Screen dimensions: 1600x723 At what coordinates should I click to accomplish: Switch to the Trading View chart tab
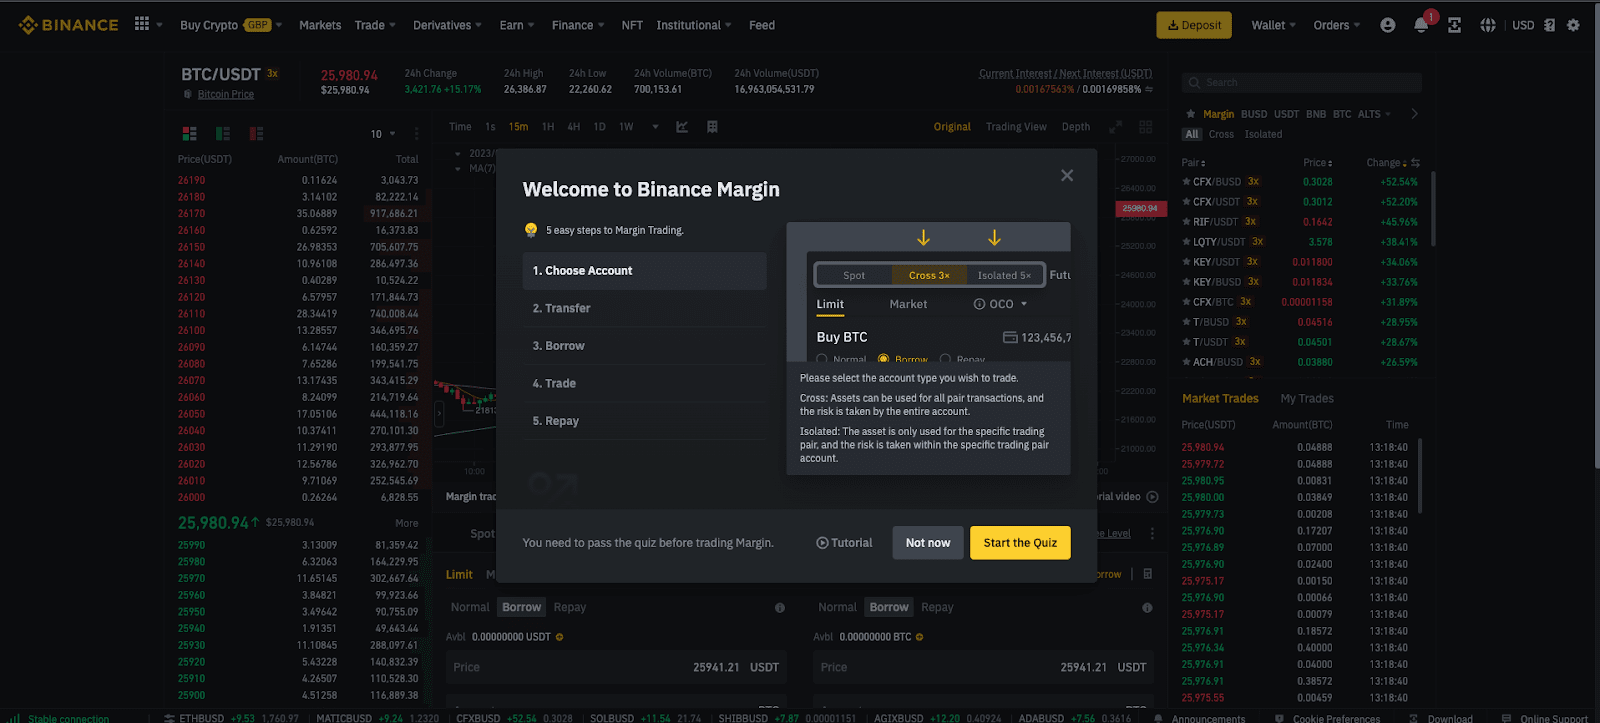[x=1015, y=127]
